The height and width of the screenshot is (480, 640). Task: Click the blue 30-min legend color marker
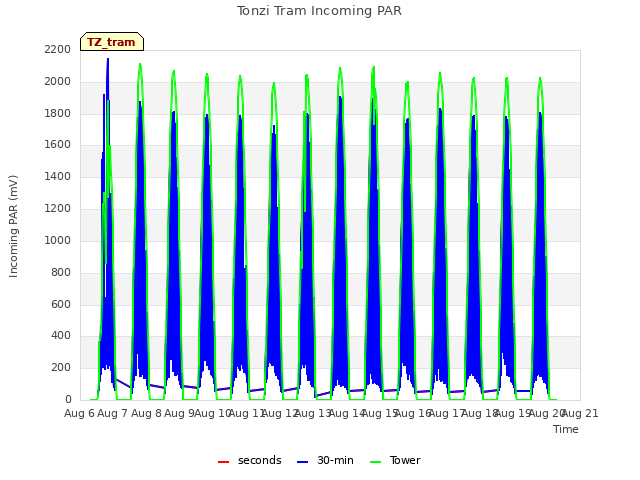click(302, 462)
